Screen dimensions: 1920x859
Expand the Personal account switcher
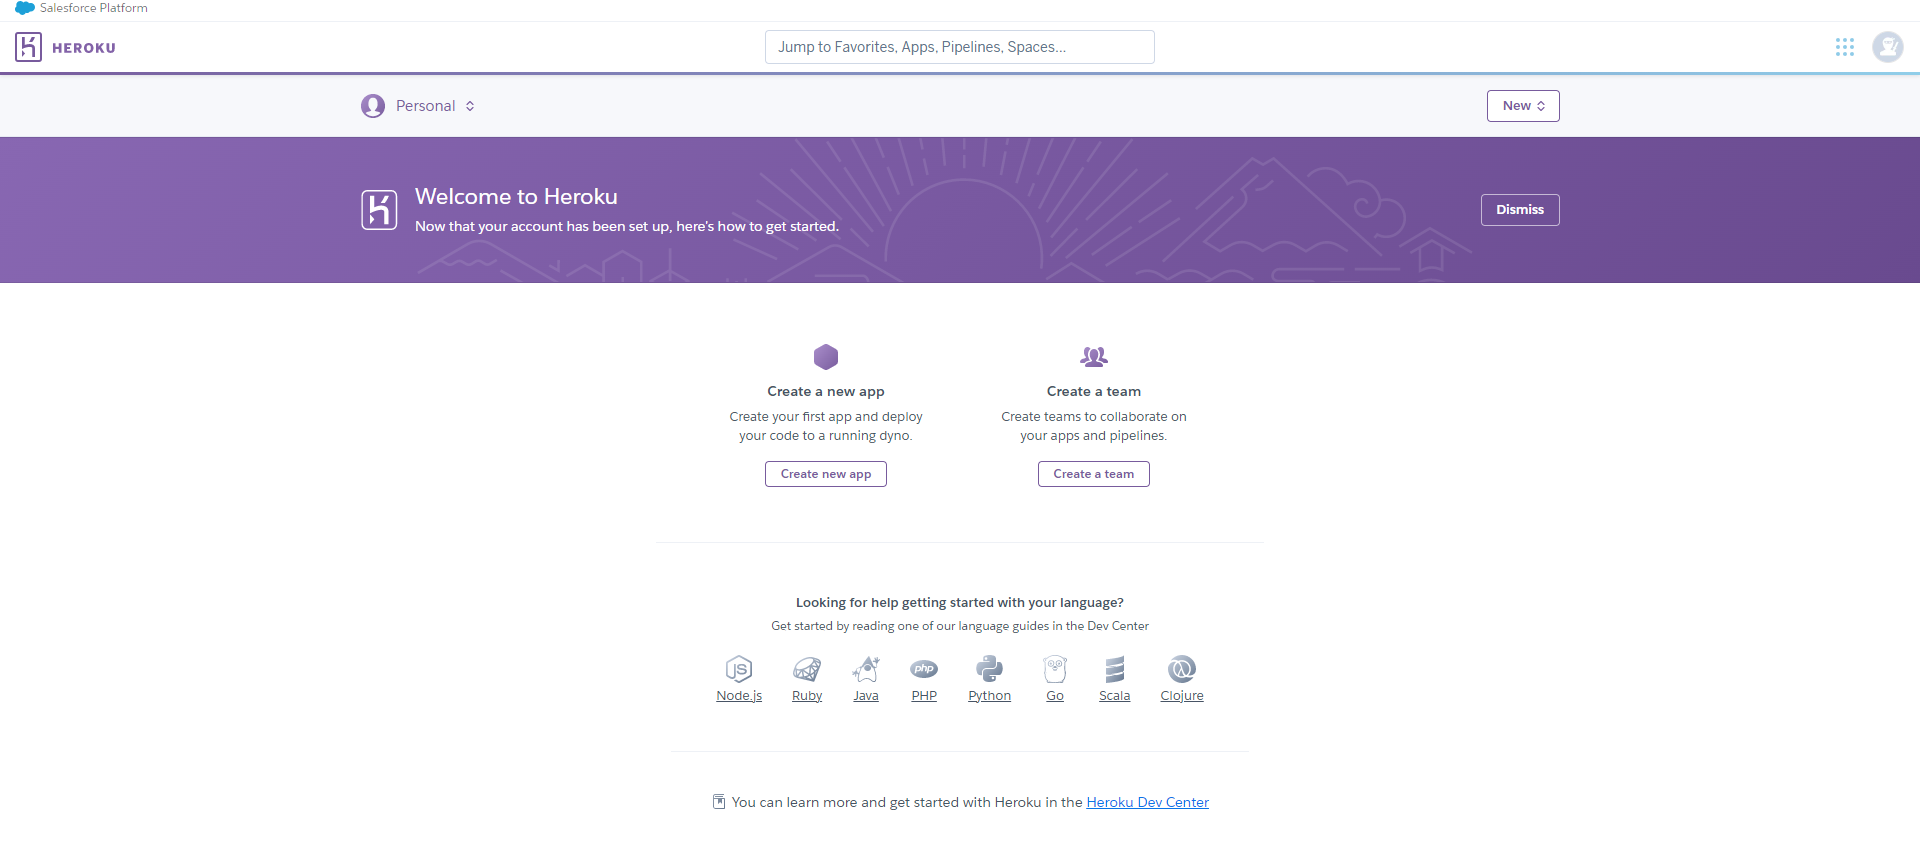click(418, 106)
